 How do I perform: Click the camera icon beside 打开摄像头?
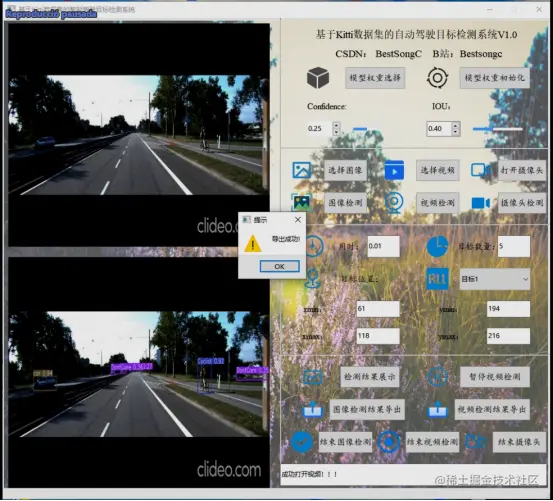481,170
